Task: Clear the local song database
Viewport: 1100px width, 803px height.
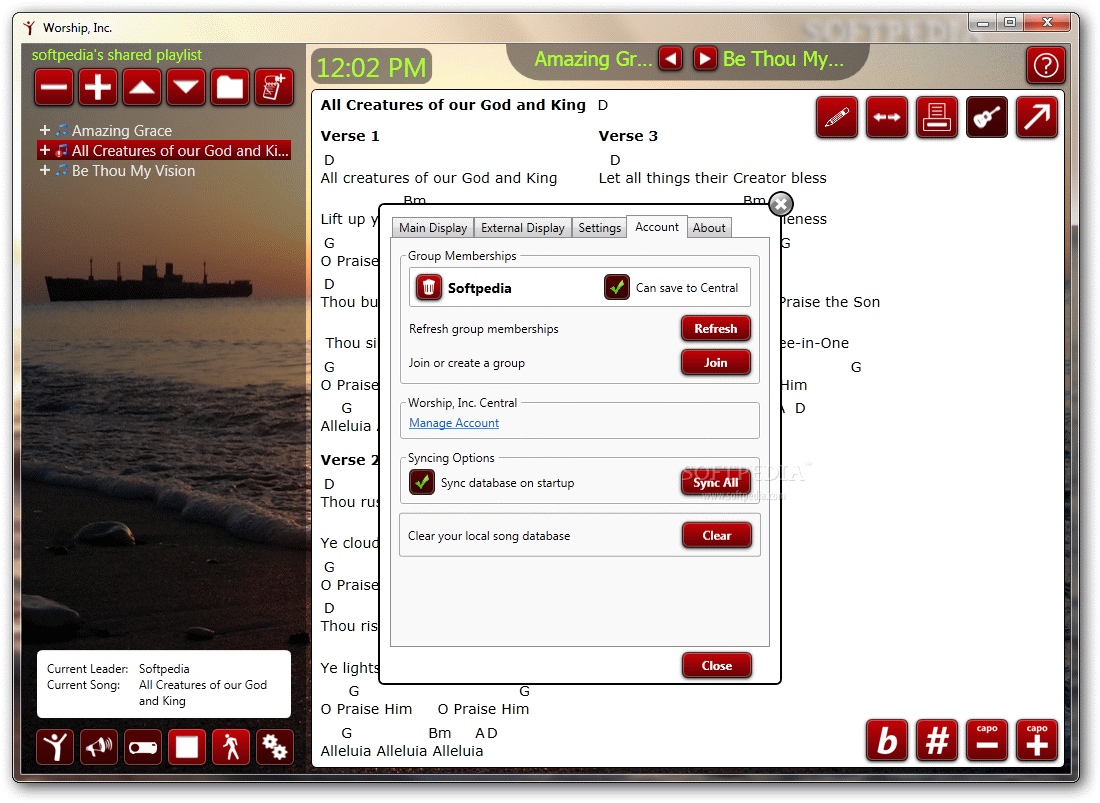Action: [x=716, y=535]
